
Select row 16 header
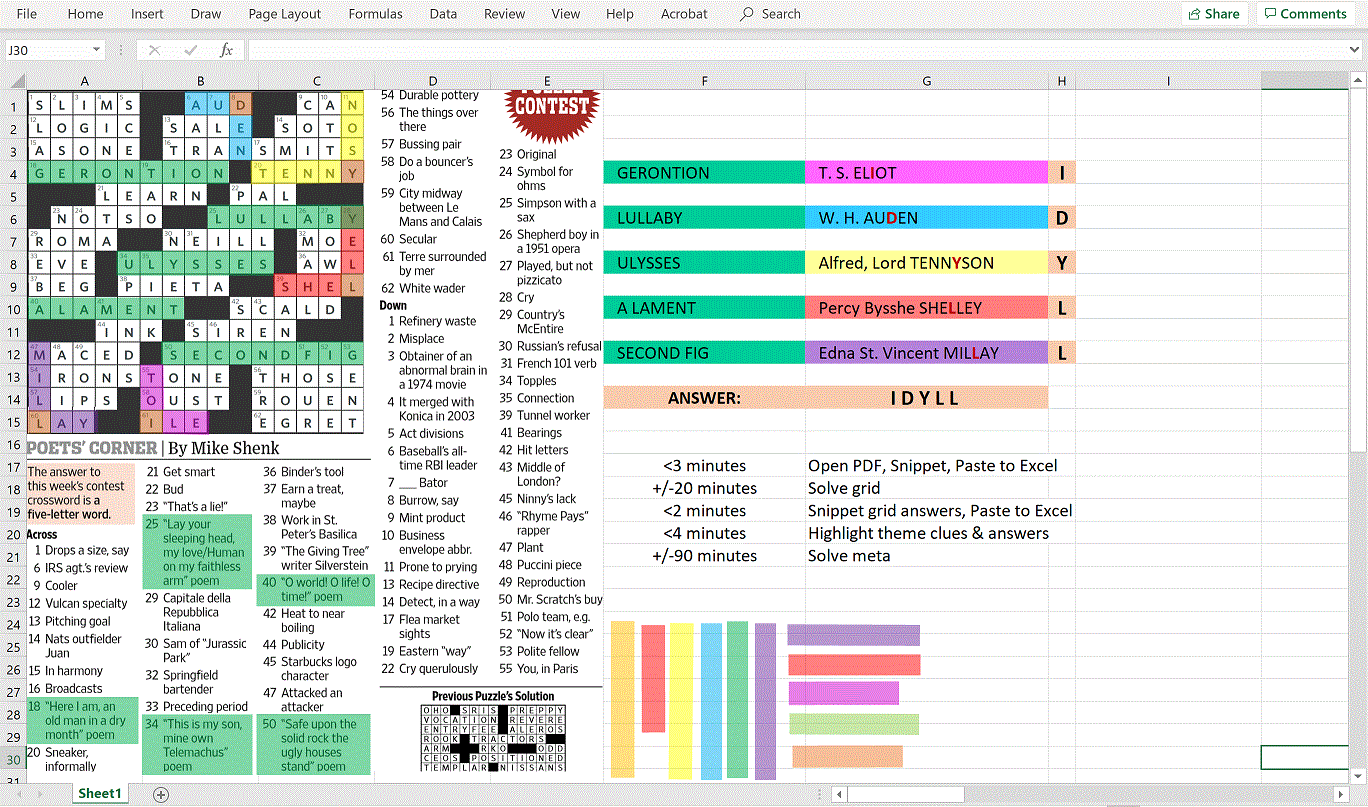pos(13,445)
